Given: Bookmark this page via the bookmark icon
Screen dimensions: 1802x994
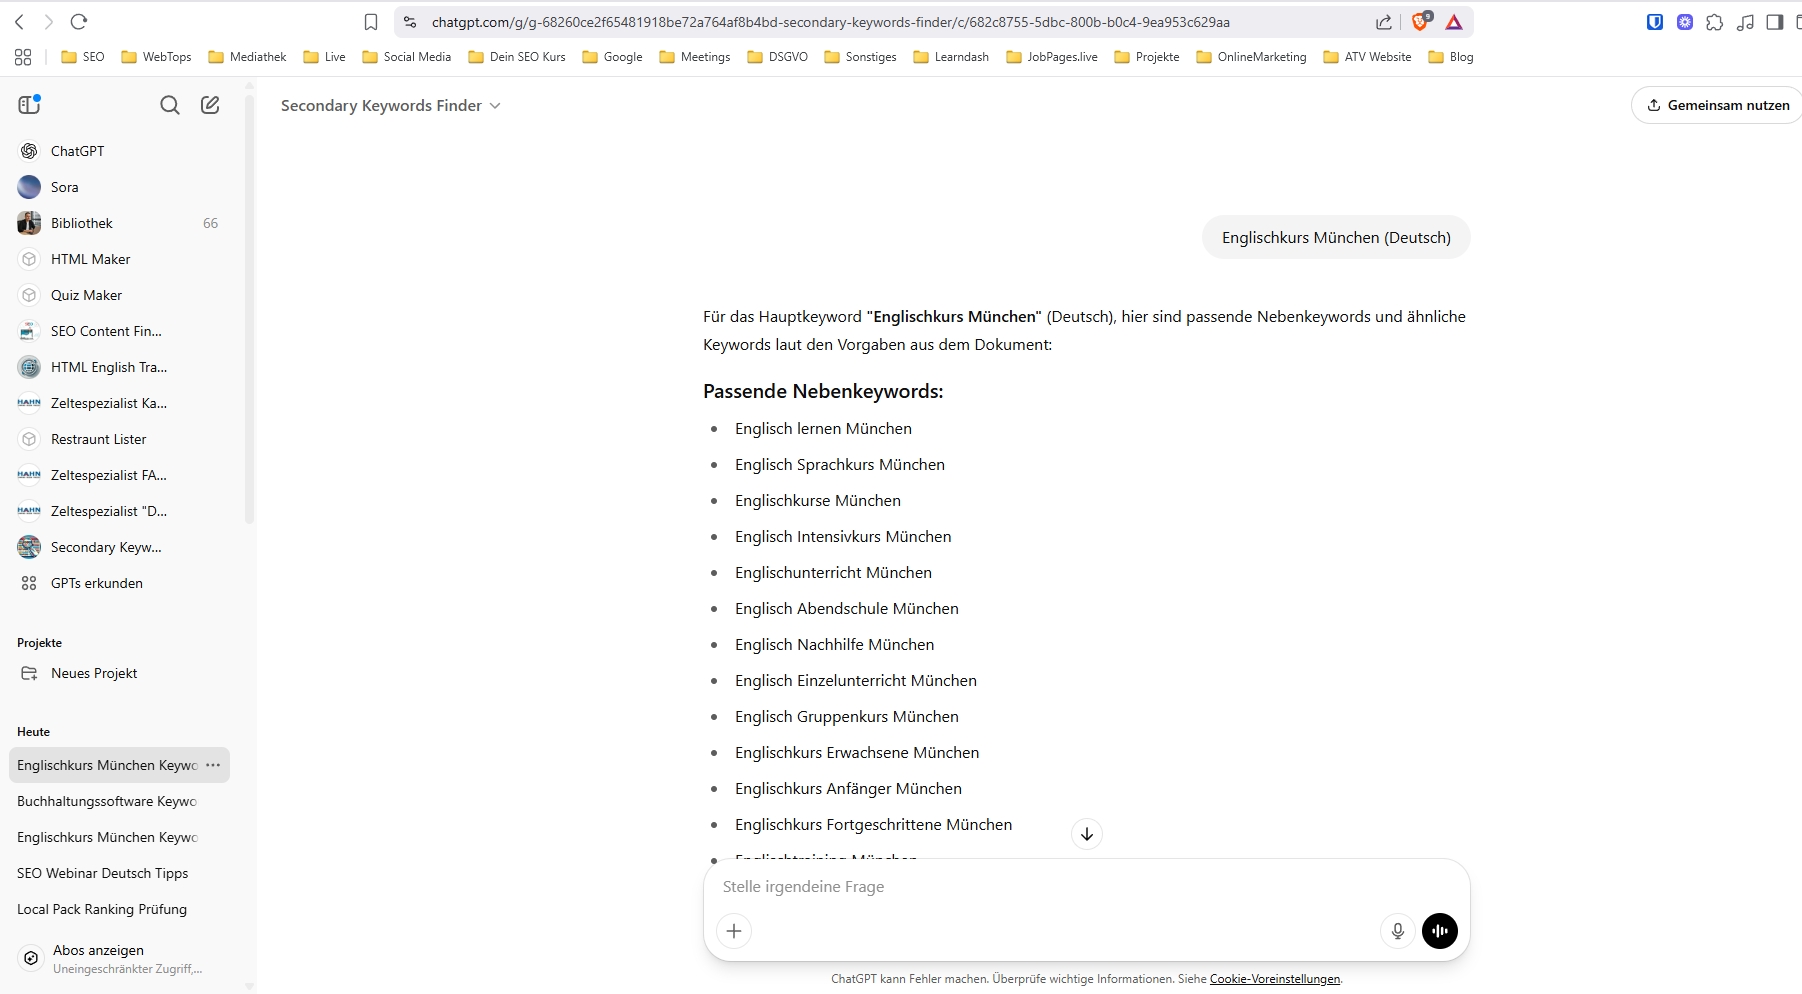Looking at the screenshot, I should [371, 22].
